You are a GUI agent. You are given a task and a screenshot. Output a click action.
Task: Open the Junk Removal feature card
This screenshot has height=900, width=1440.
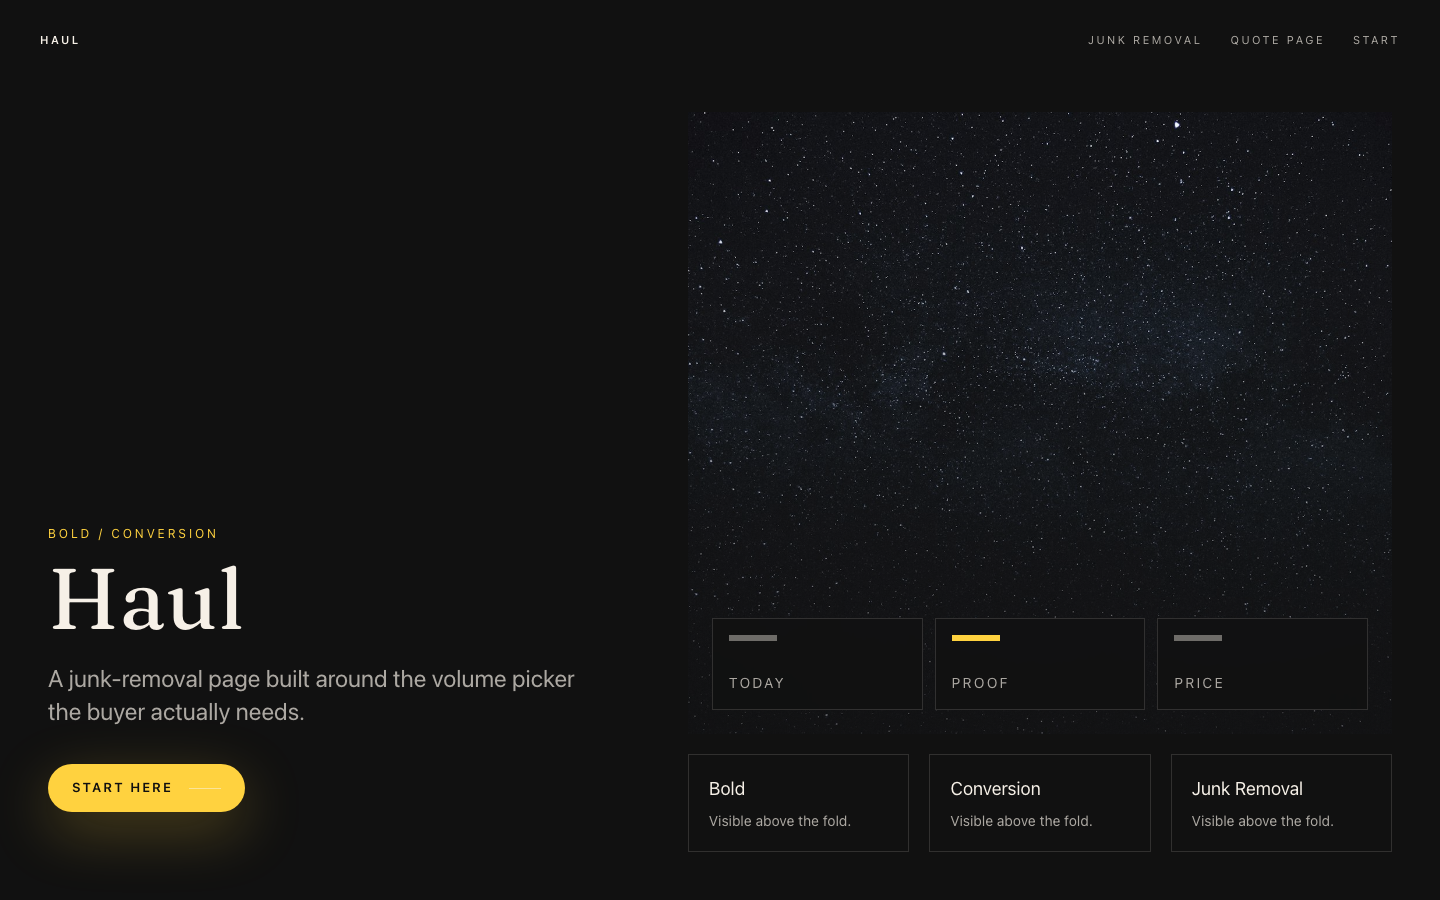(x=1281, y=803)
